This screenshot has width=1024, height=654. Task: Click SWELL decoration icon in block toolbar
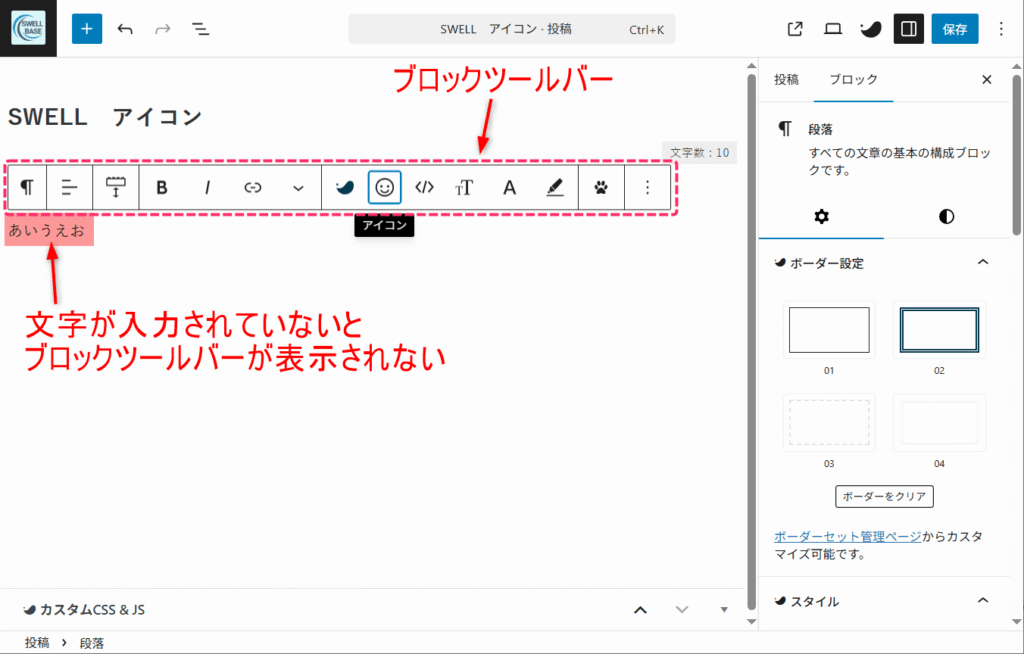[345, 188]
